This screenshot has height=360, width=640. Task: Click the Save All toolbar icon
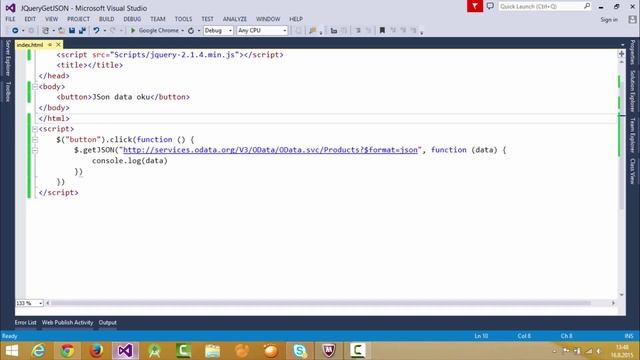tap(82, 31)
